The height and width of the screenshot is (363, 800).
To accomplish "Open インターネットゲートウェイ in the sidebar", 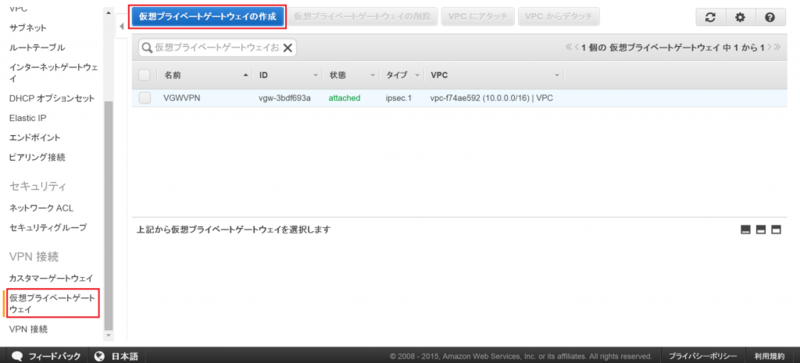I will tap(54, 72).
